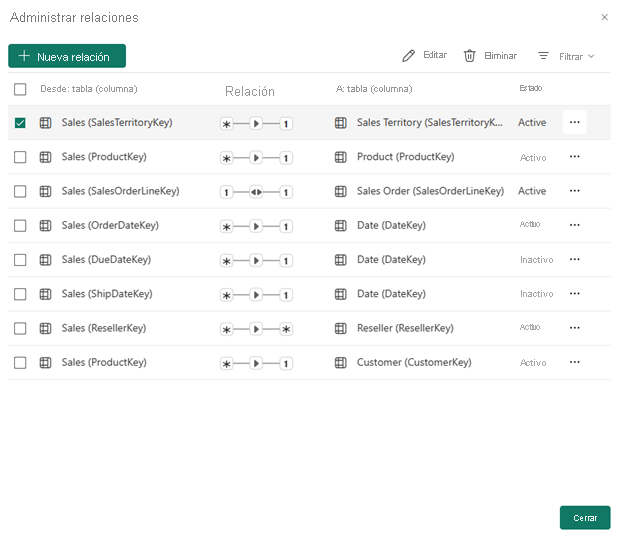This screenshot has width=624, height=540.
Task: Check the Sales (ShipDateKey) row checkbox
Action: (20, 294)
